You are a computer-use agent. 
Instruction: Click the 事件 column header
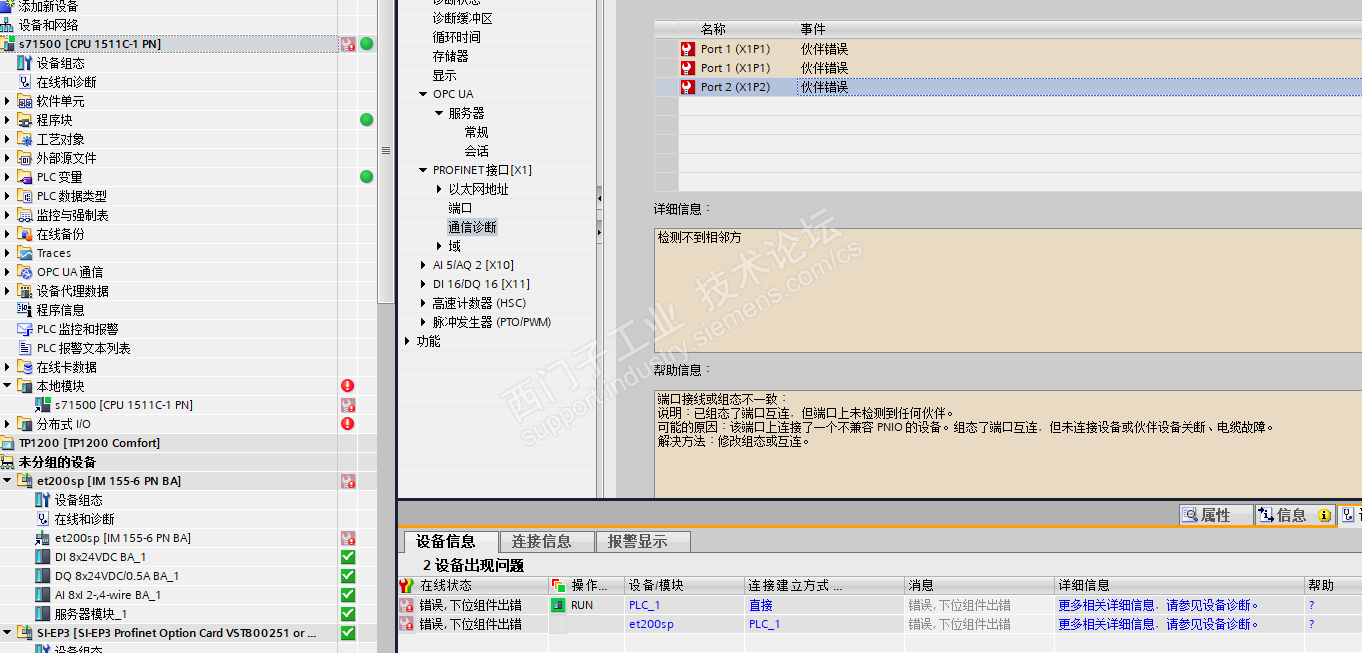pyautogui.click(x=813, y=29)
